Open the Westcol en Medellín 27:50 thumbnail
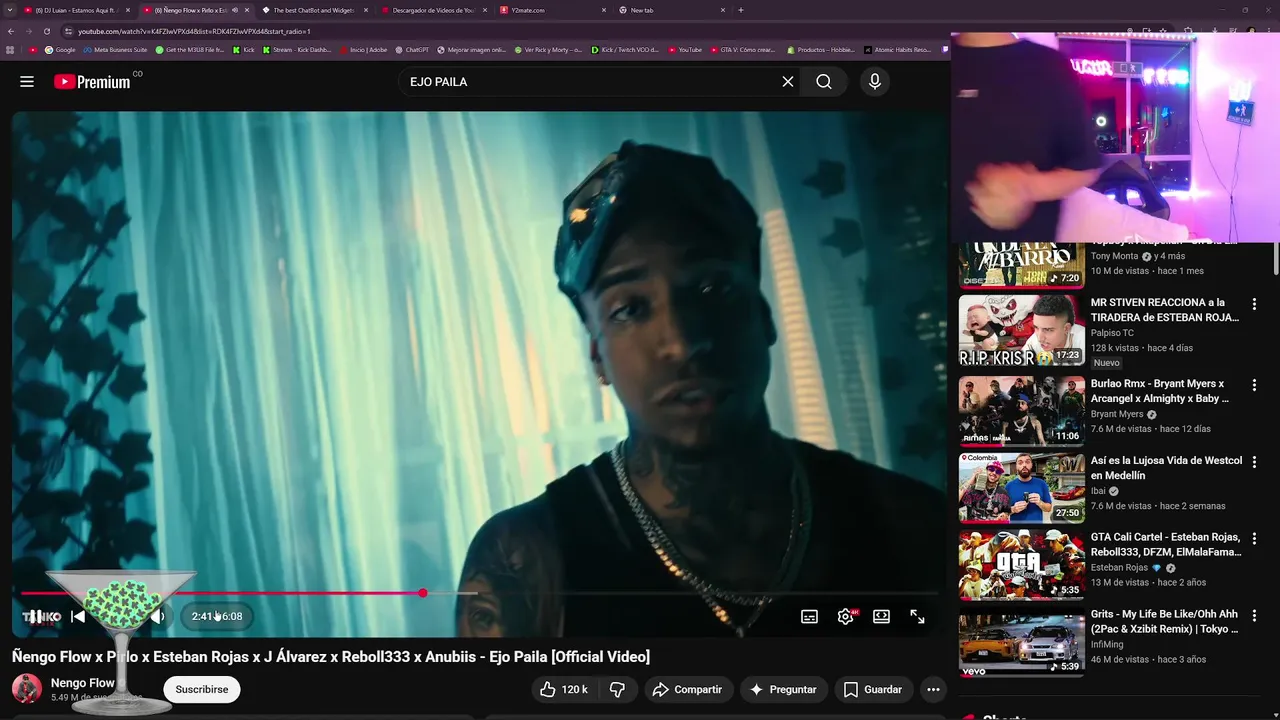Screen dimensions: 1280x720 coord(1022,488)
